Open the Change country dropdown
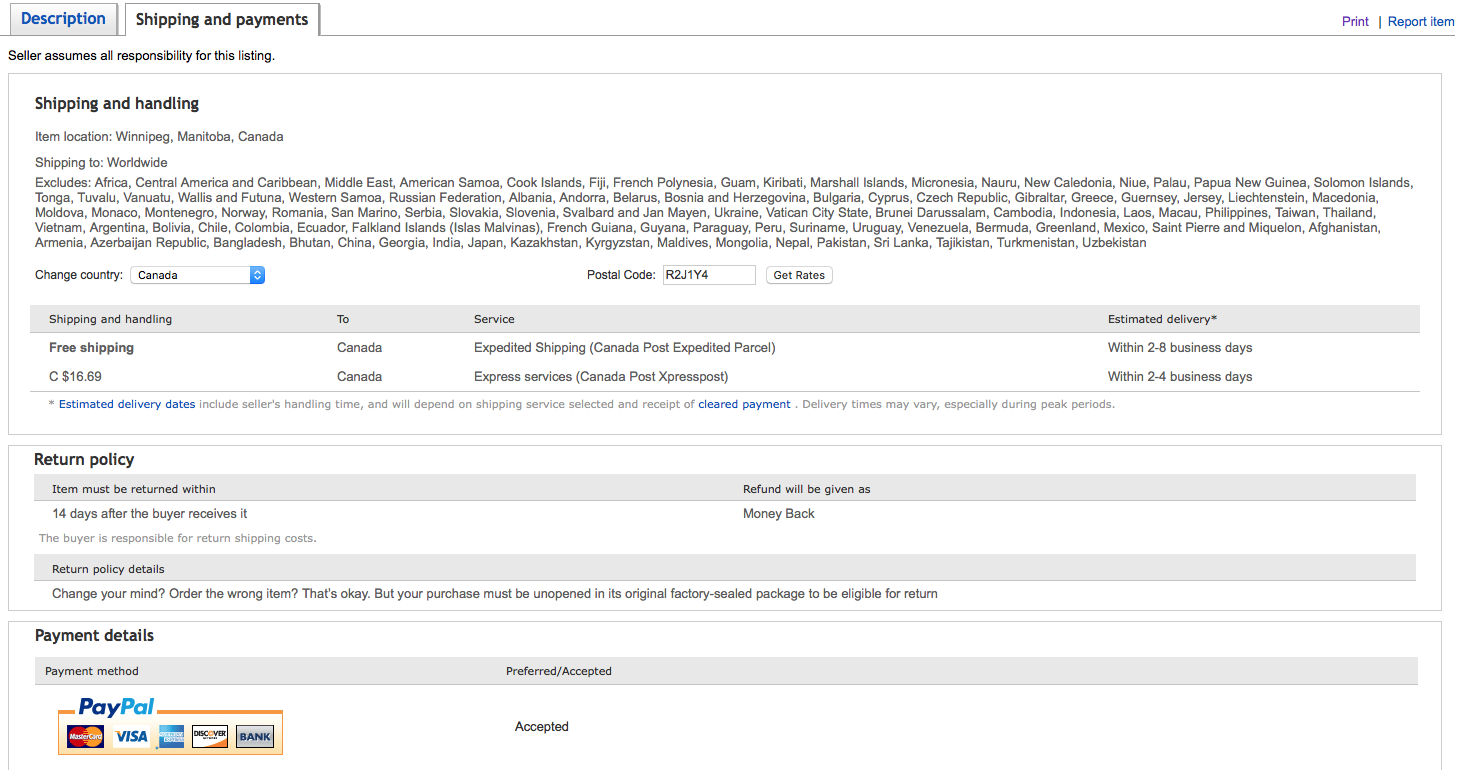 pos(197,275)
